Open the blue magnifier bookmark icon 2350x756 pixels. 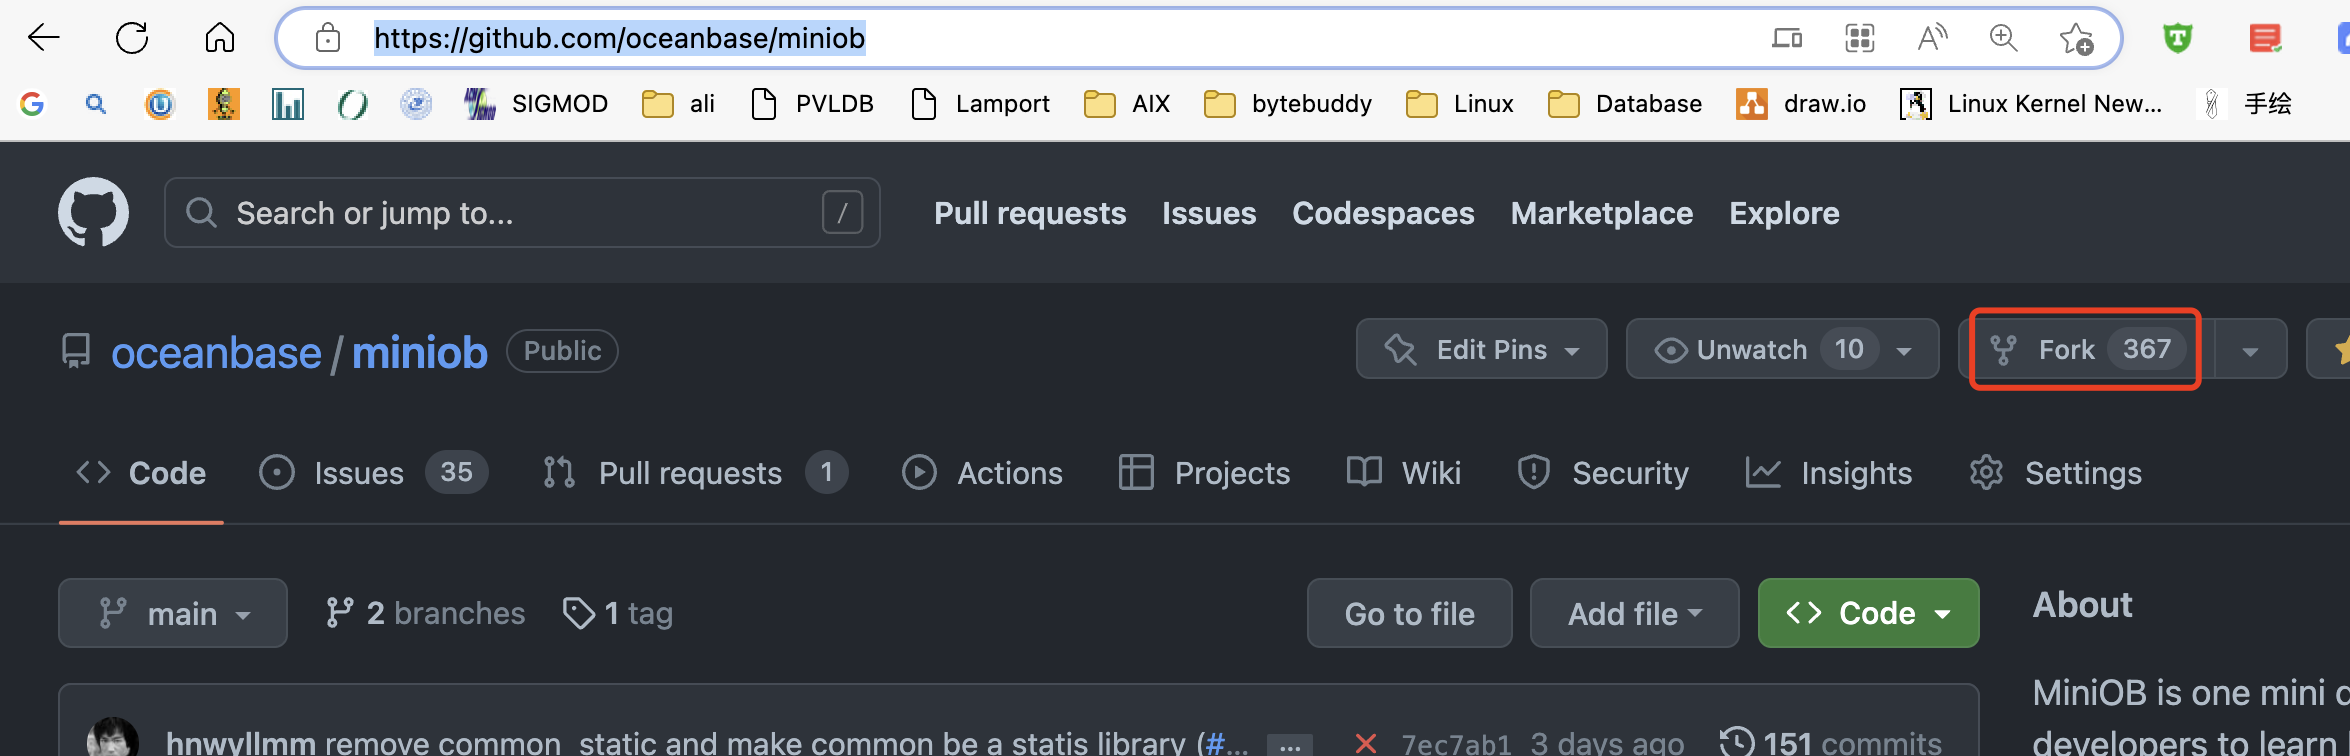(x=95, y=103)
